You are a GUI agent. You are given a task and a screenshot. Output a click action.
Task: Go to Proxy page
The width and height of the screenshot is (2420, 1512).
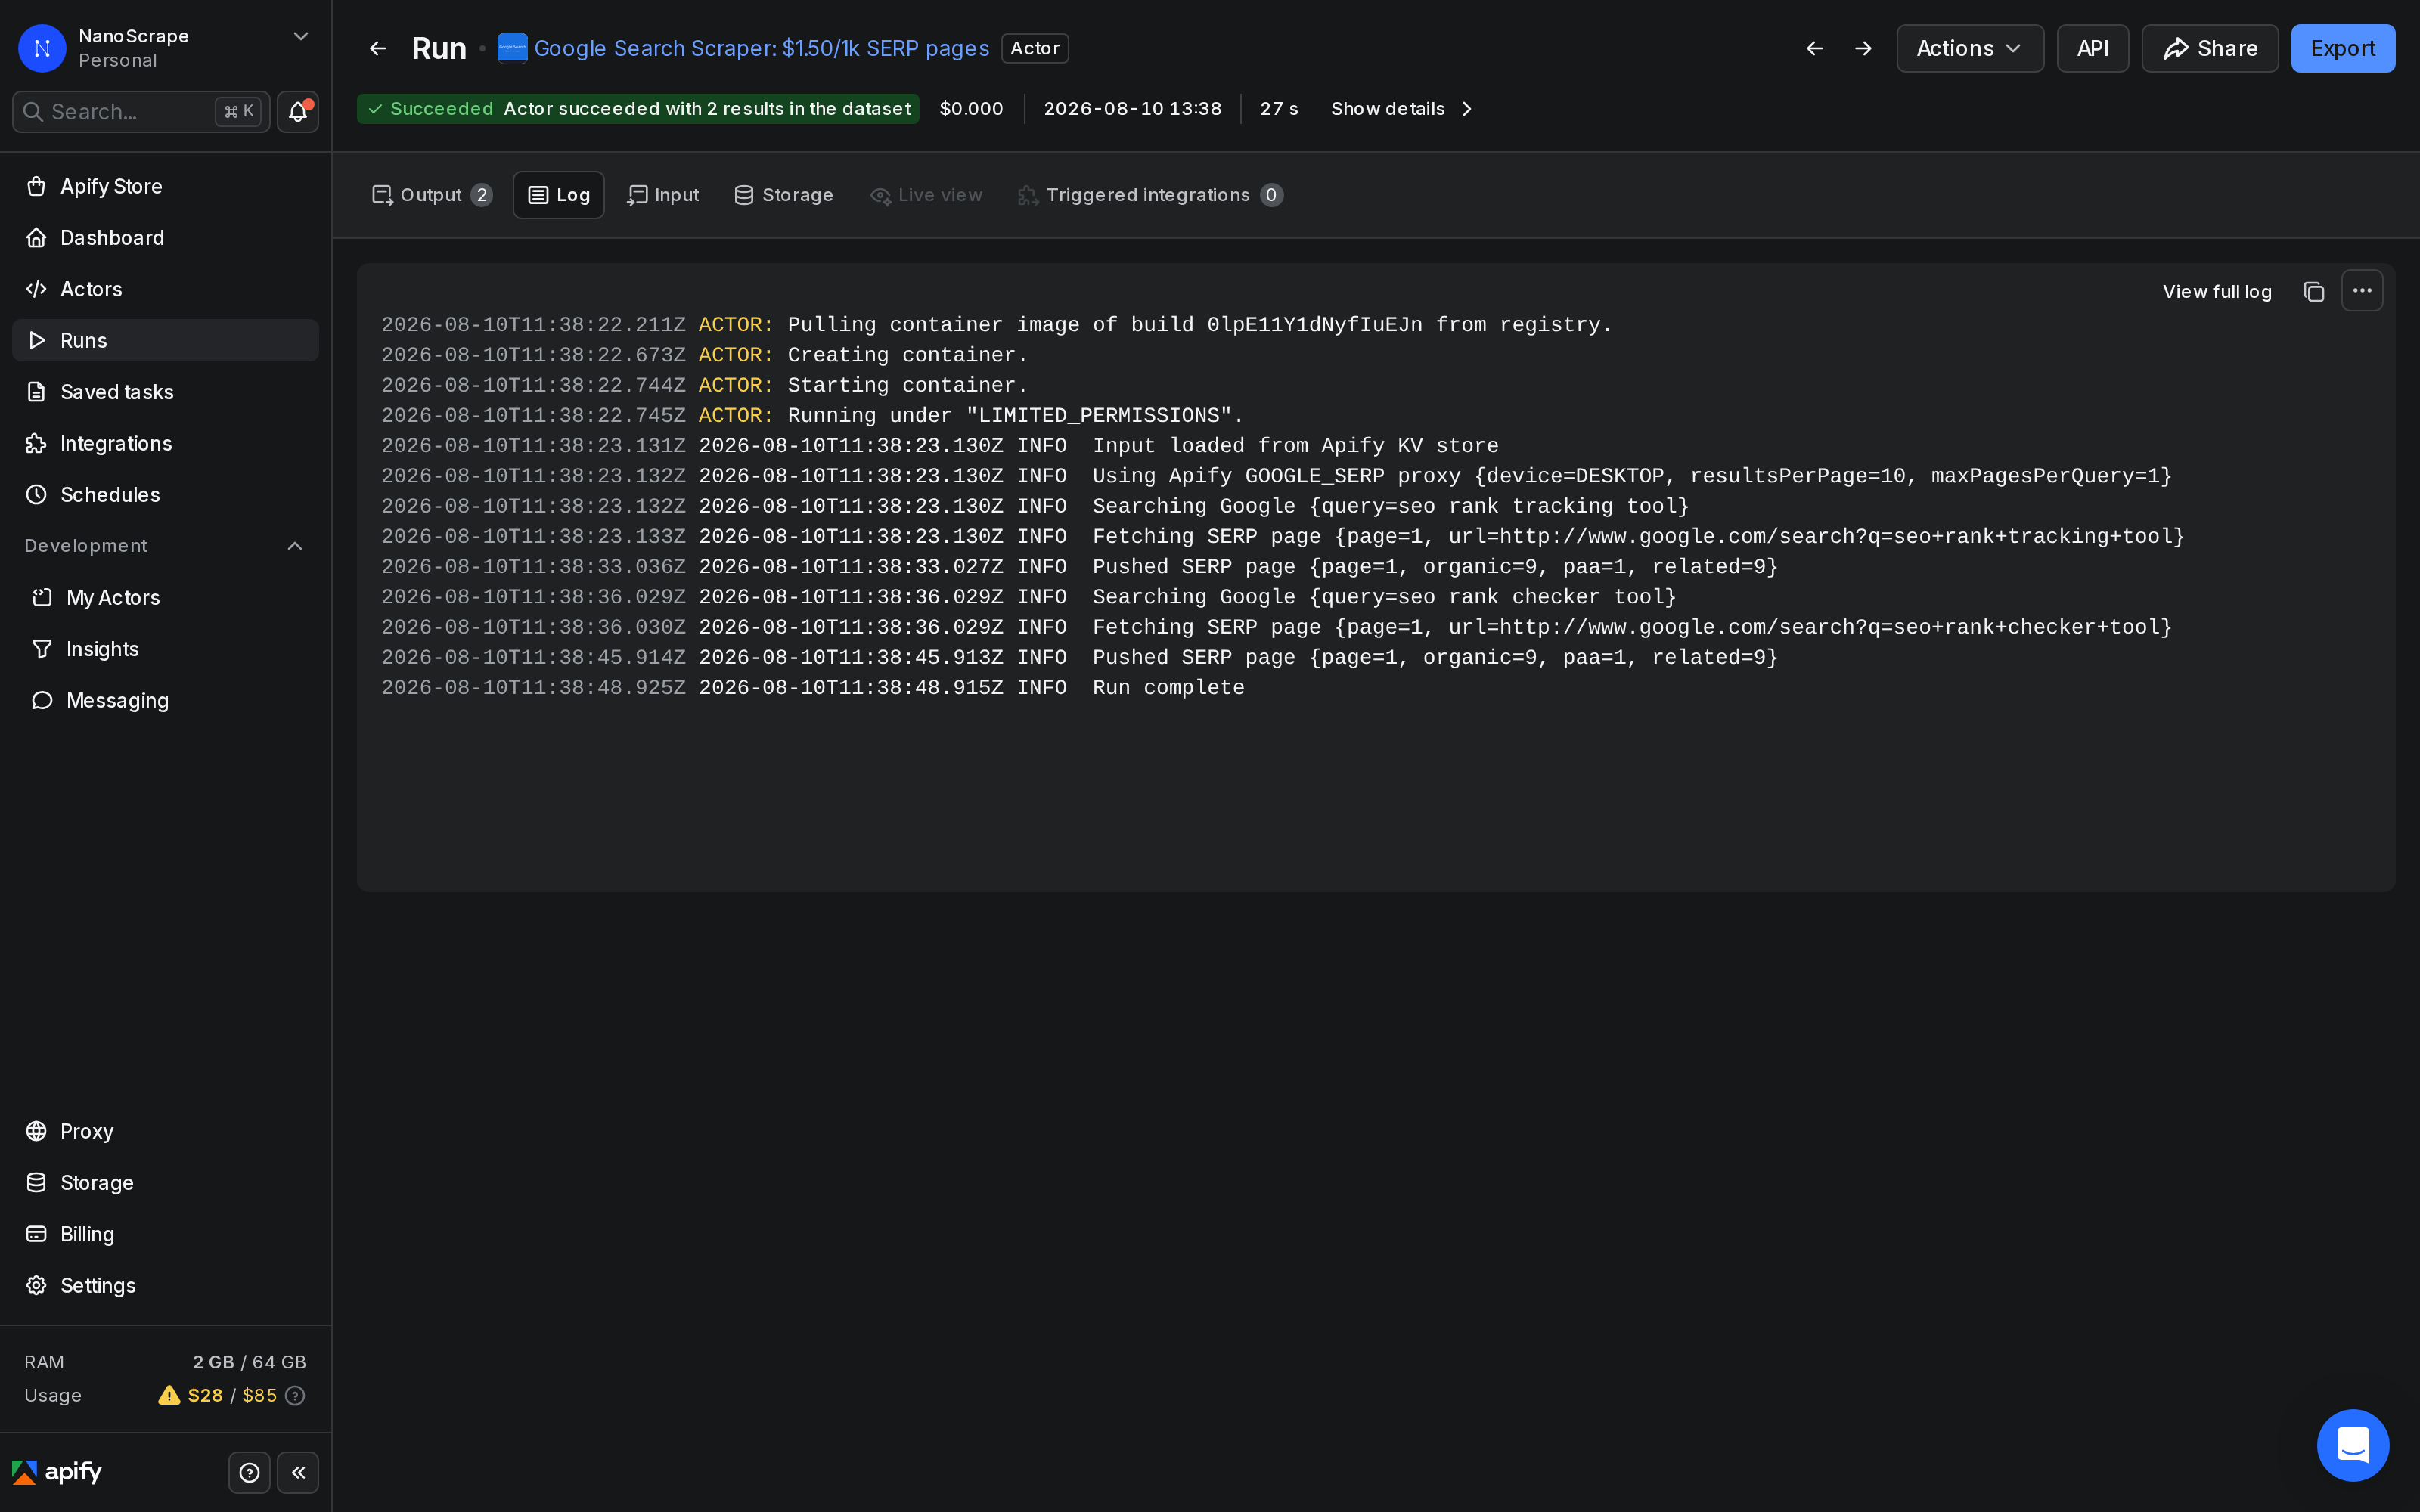pos(165,1131)
